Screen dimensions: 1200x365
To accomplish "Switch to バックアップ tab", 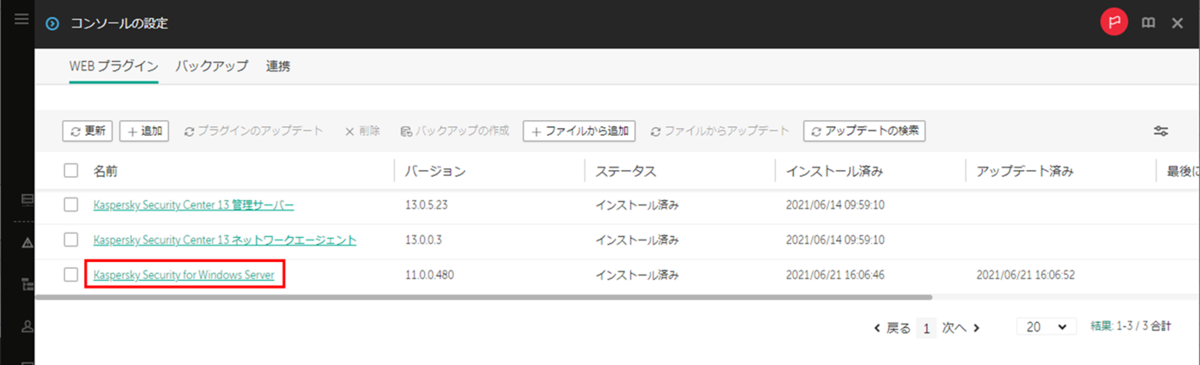I will point(212,67).
